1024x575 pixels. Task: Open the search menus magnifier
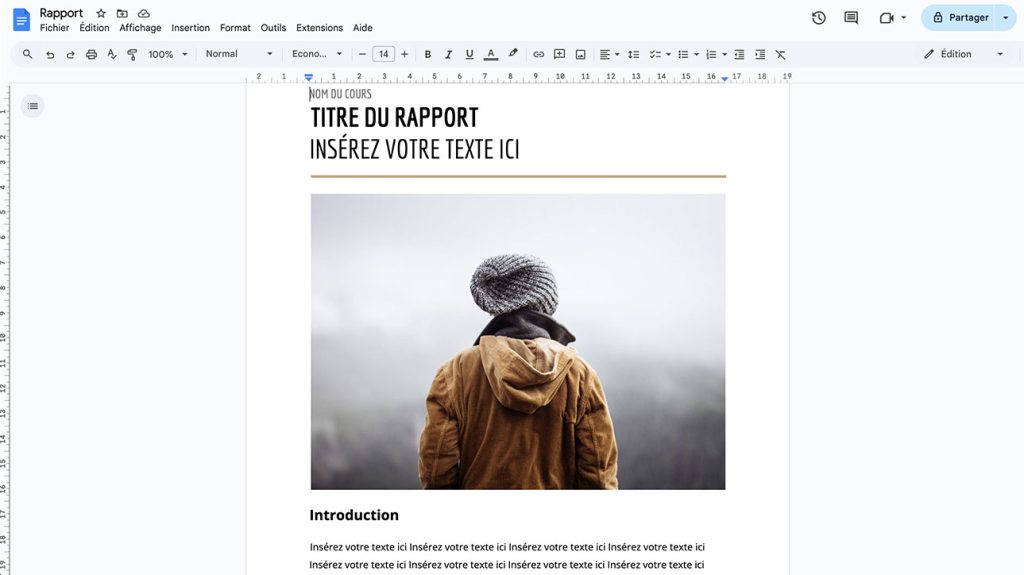[27, 54]
